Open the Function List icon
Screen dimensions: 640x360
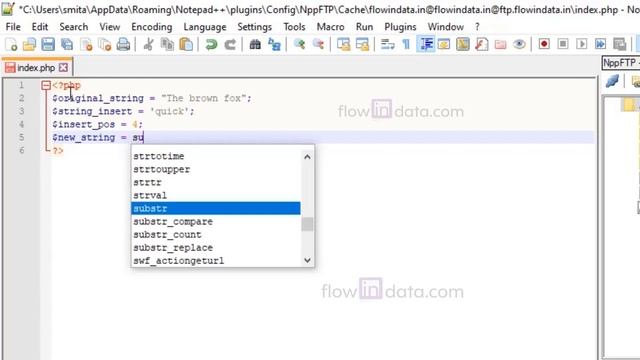pos(482,44)
